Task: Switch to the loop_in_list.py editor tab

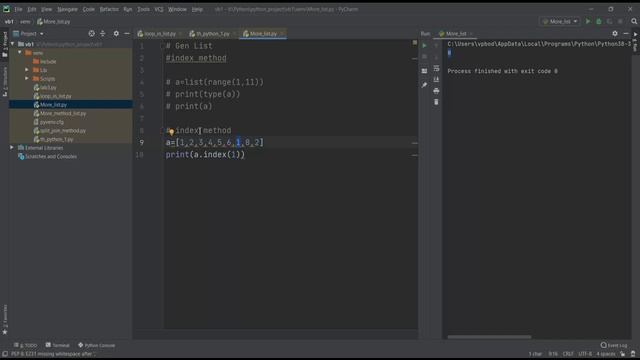Action: [x=160, y=34]
